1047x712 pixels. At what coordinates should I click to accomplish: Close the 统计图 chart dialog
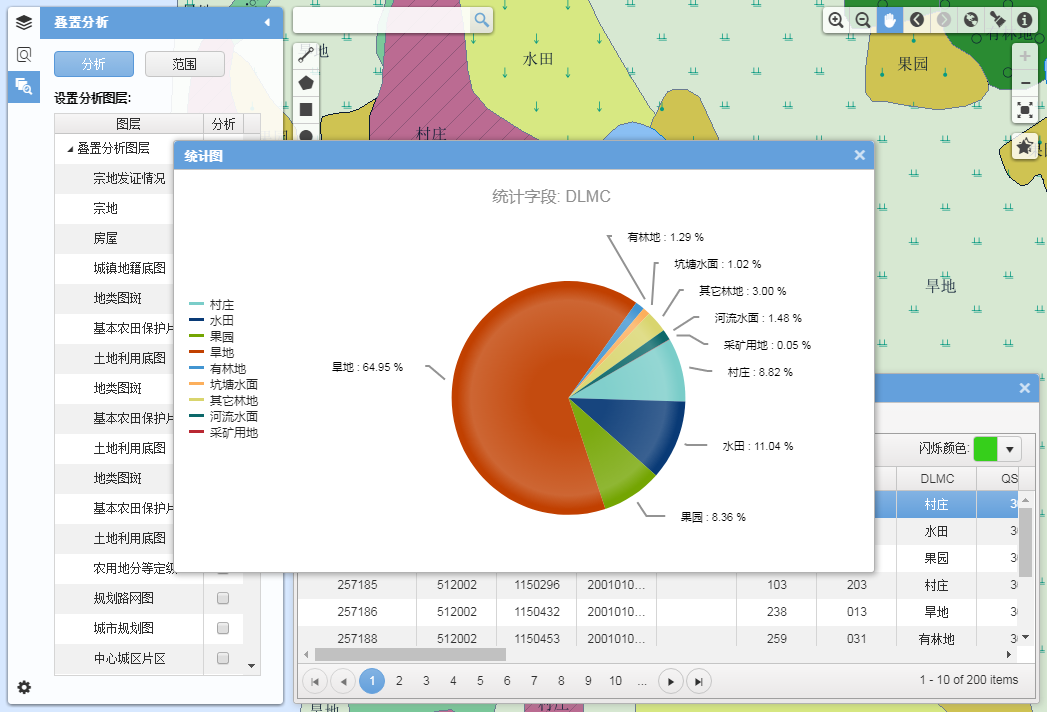point(859,155)
